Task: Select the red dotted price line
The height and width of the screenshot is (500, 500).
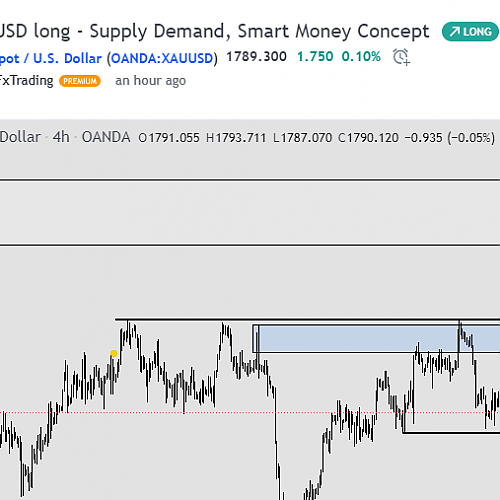Action: click(250, 413)
